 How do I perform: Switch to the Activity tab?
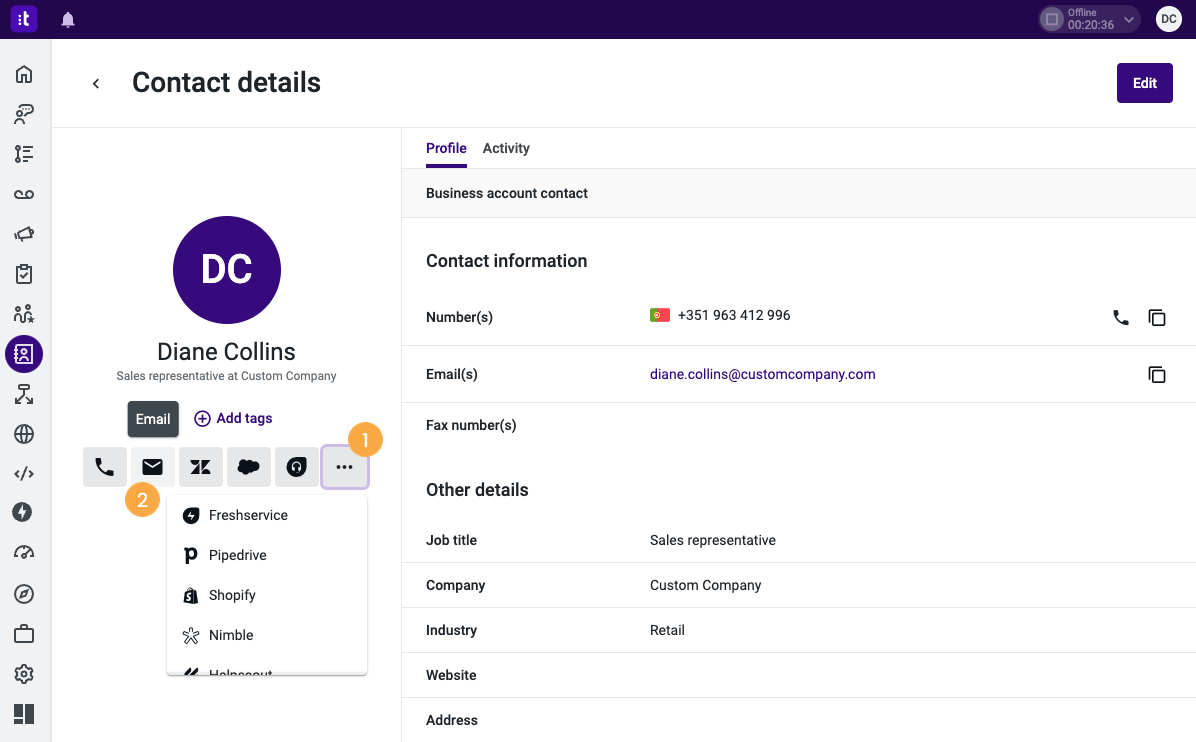click(505, 147)
